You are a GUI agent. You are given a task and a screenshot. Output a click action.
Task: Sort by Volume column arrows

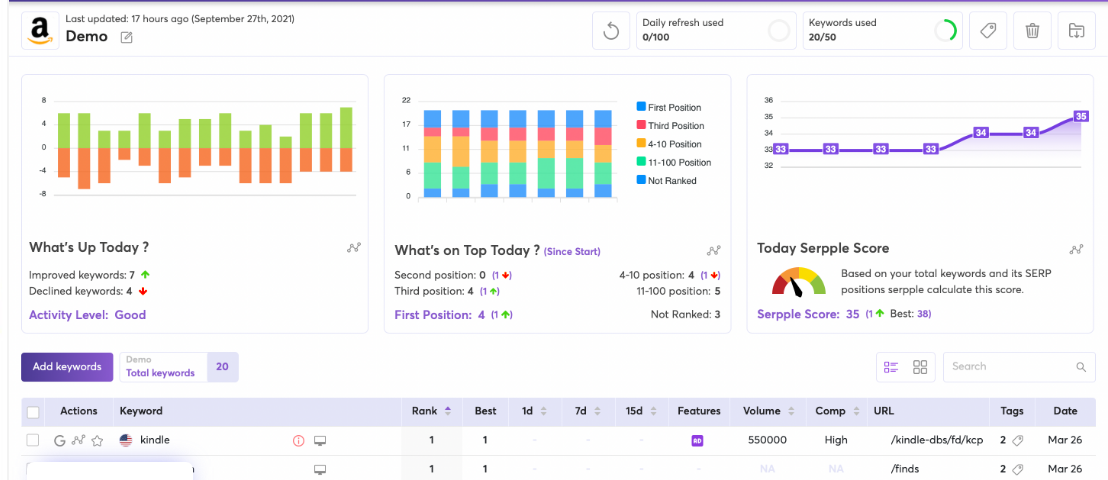(791, 411)
